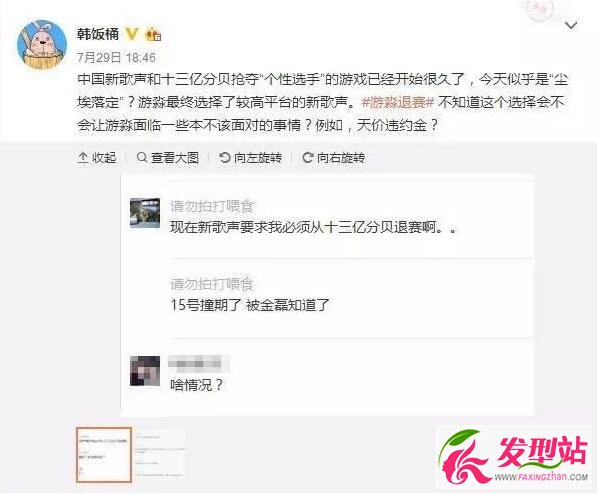Click the 查看大图 magnifier icon
Viewport: 597px width, 494px height.
[142, 157]
